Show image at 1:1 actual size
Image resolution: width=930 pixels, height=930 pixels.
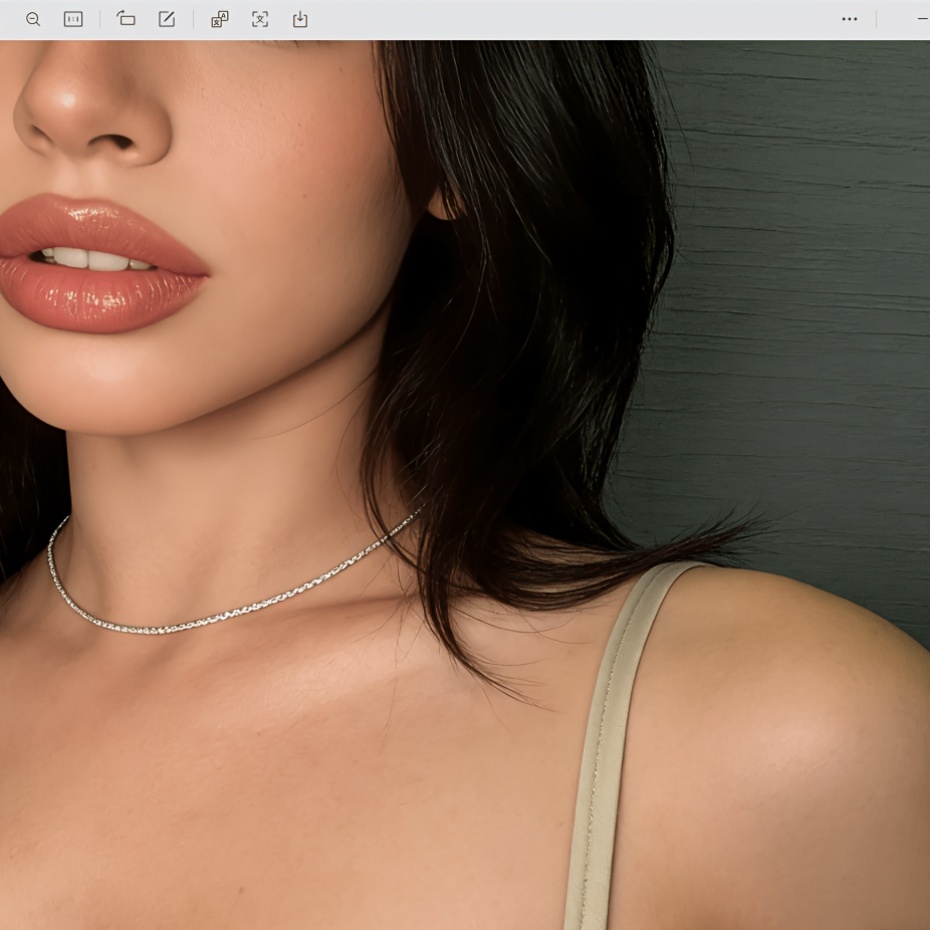[x=73, y=20]
